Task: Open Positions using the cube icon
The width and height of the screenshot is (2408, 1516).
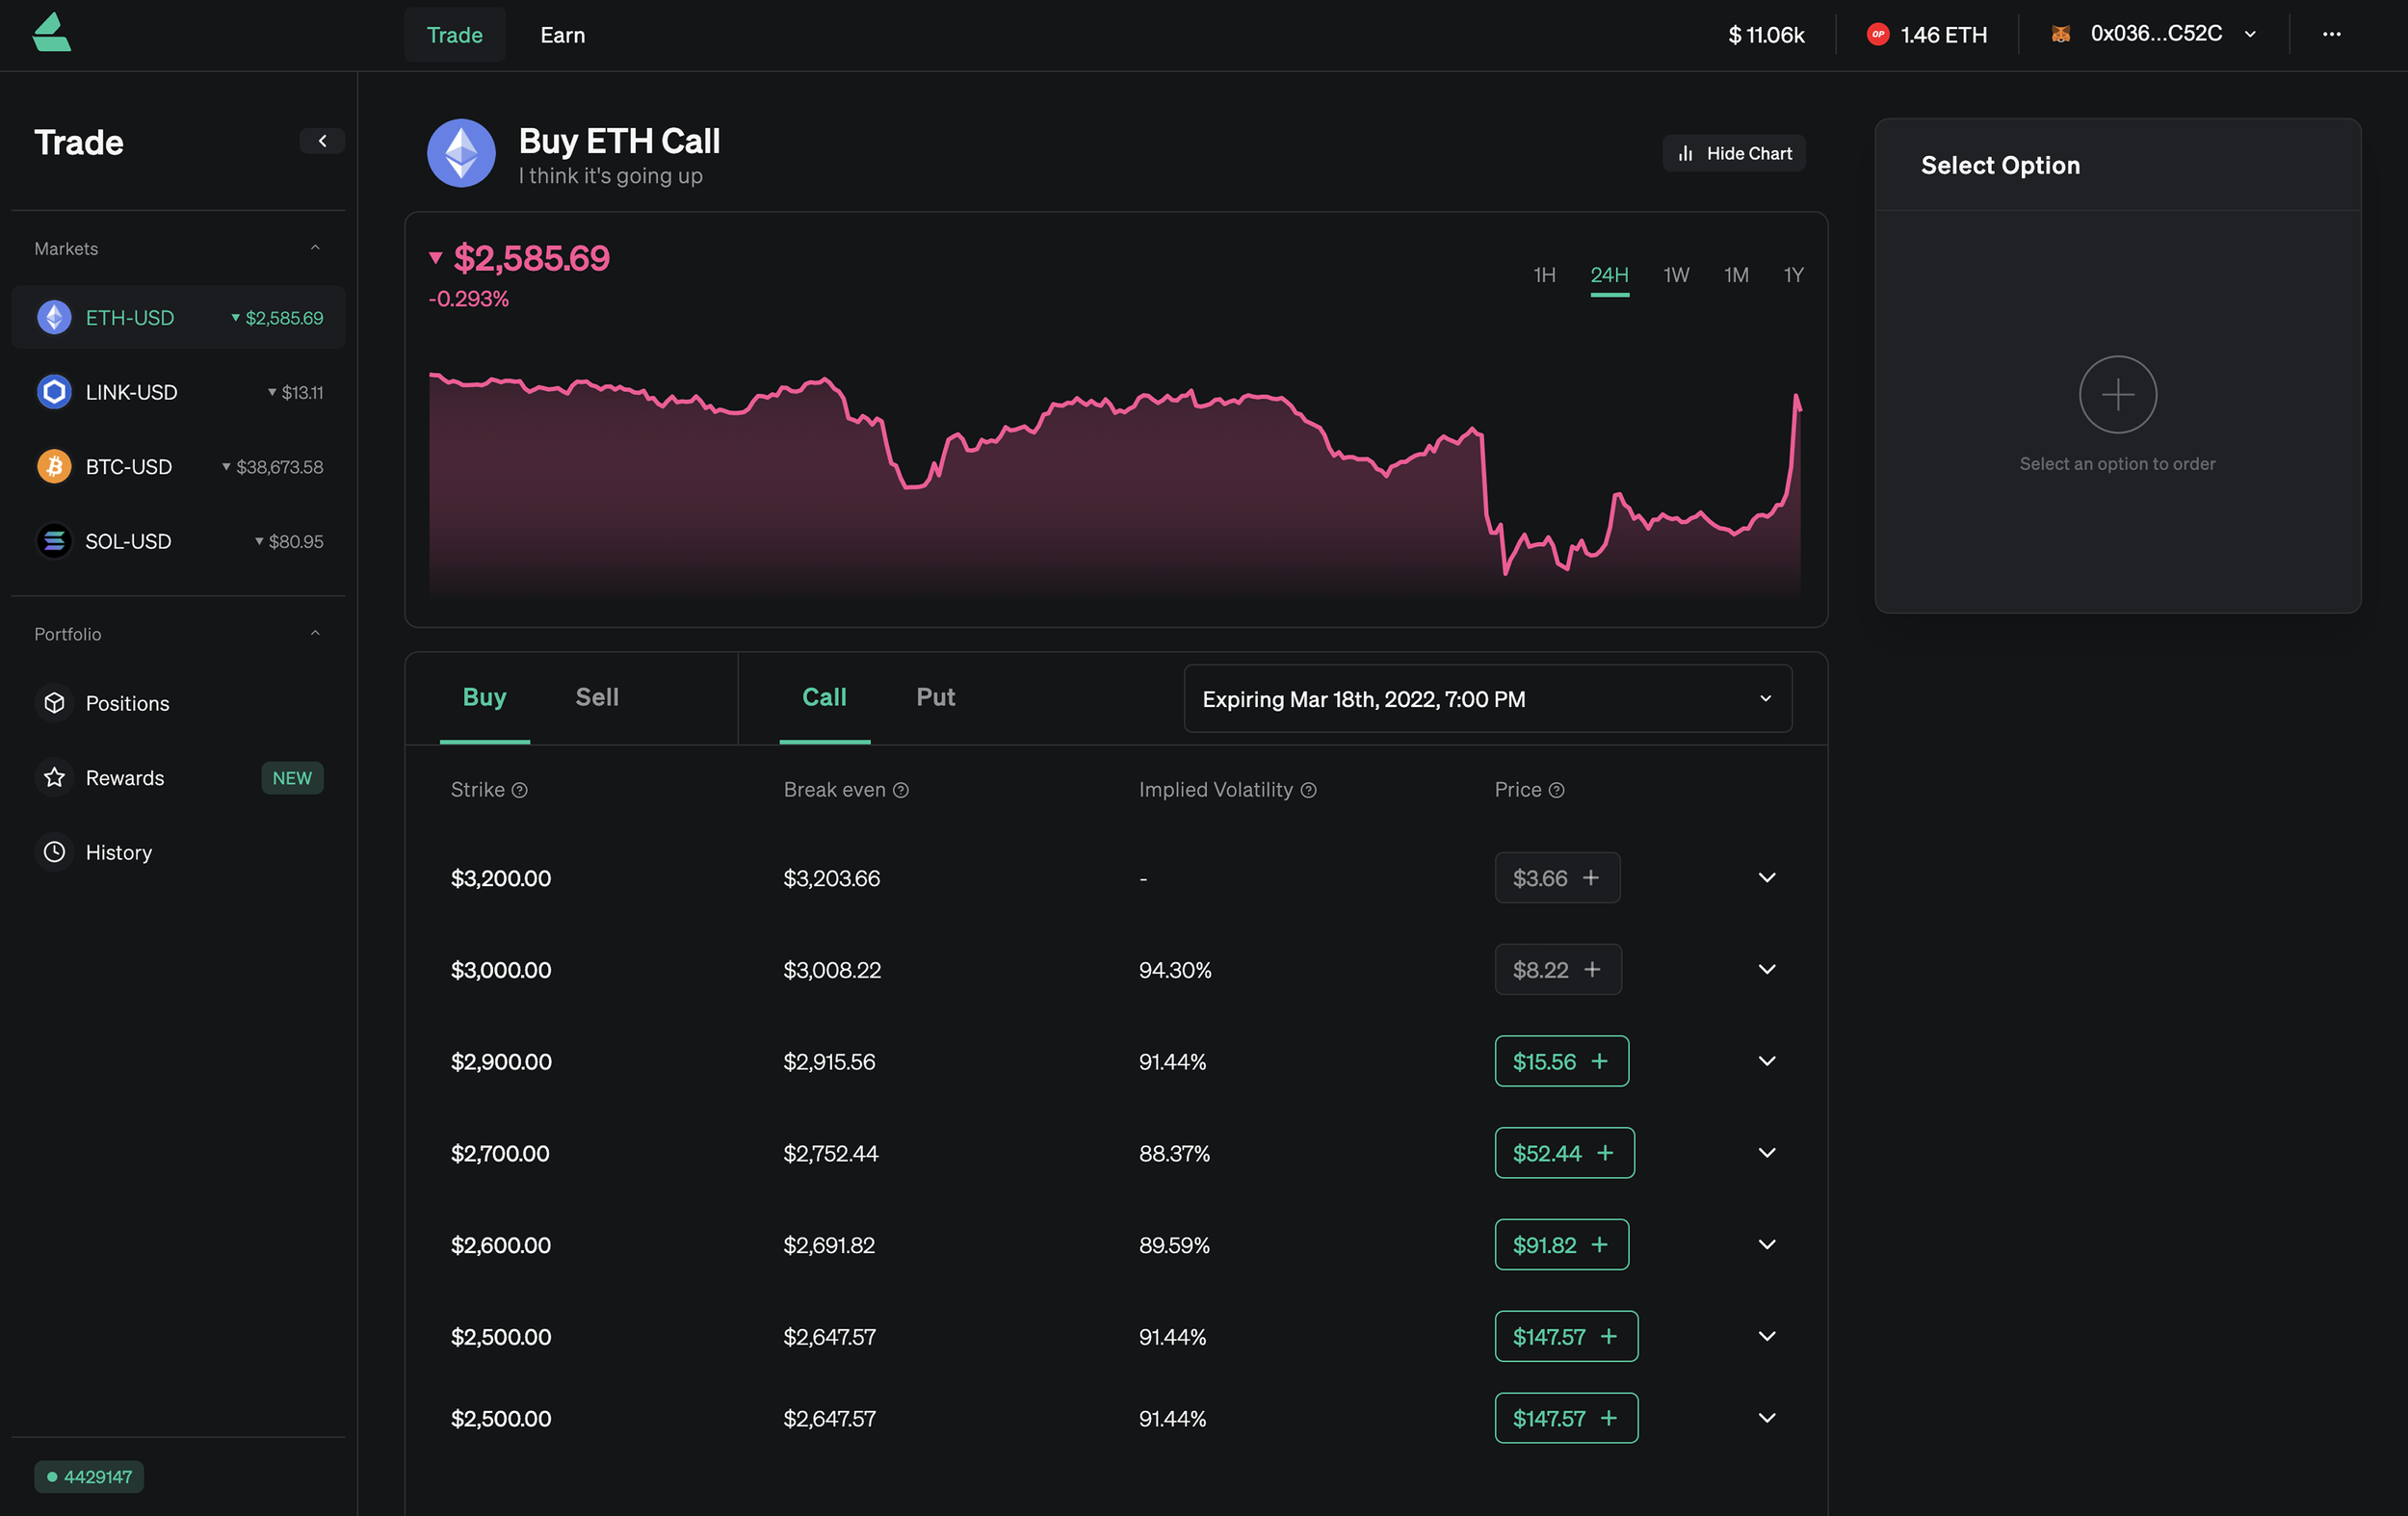Action: [x=54, y=703]
